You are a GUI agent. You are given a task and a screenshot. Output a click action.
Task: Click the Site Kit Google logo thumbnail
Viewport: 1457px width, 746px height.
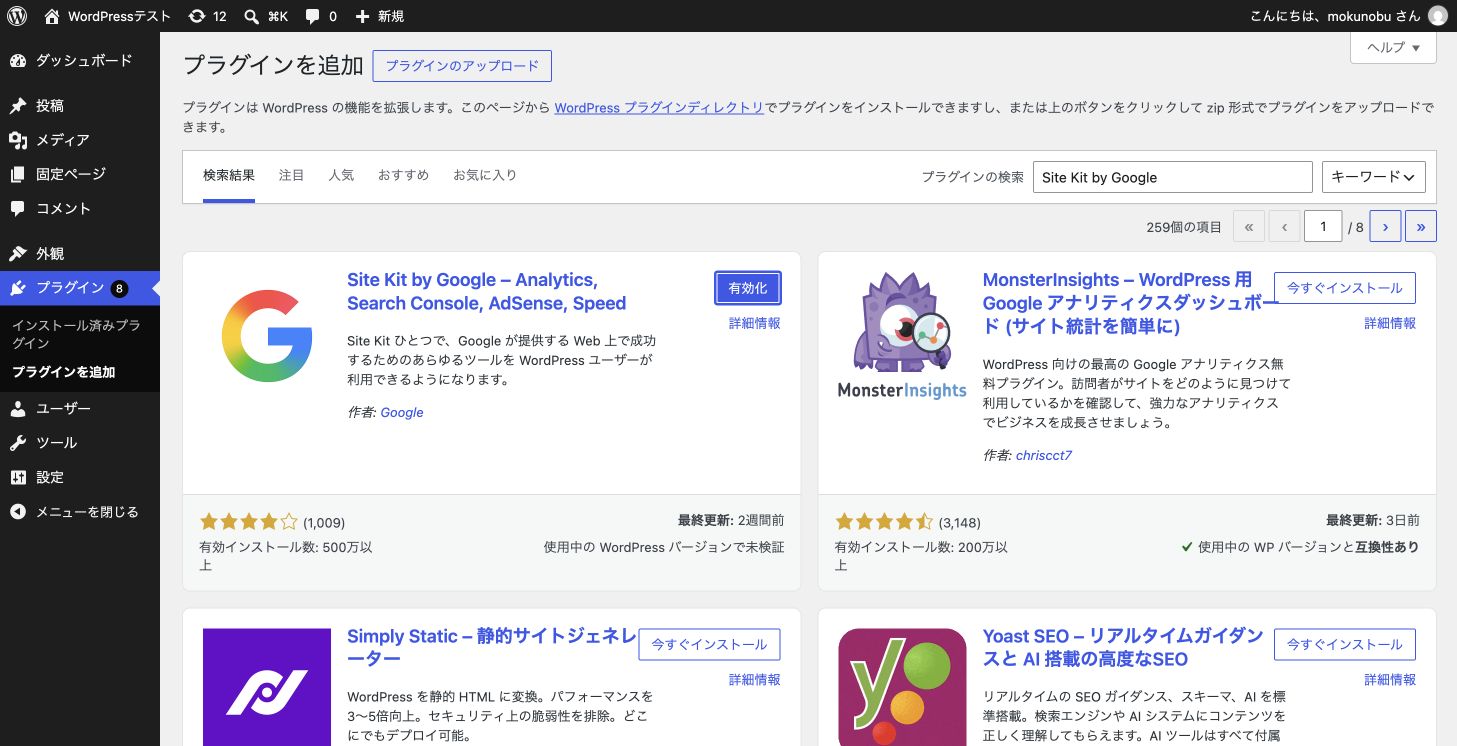tap(267, 336)
